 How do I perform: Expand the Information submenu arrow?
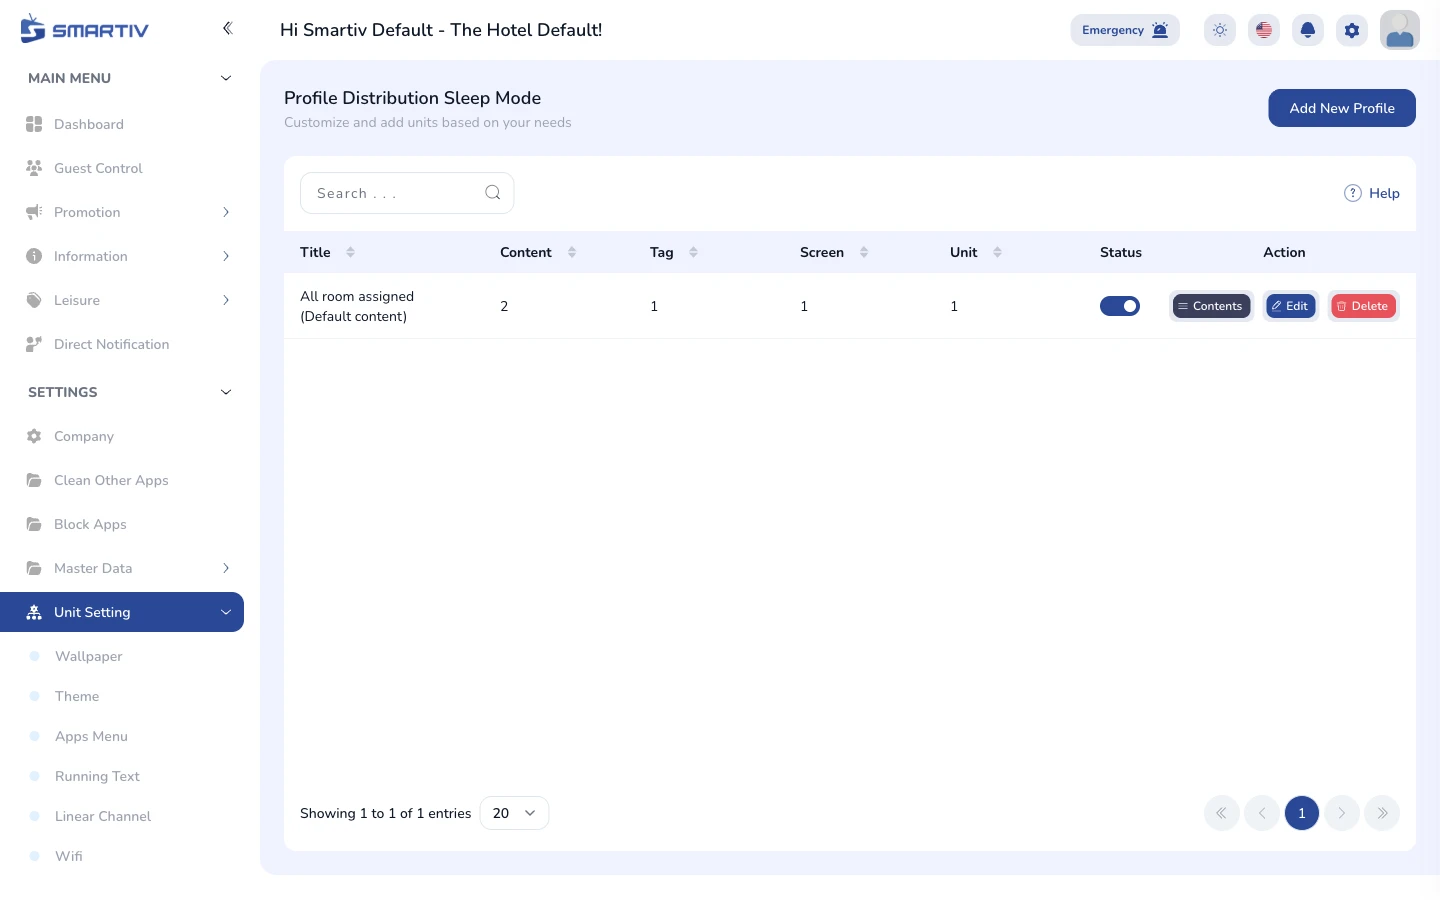[226, 256]
